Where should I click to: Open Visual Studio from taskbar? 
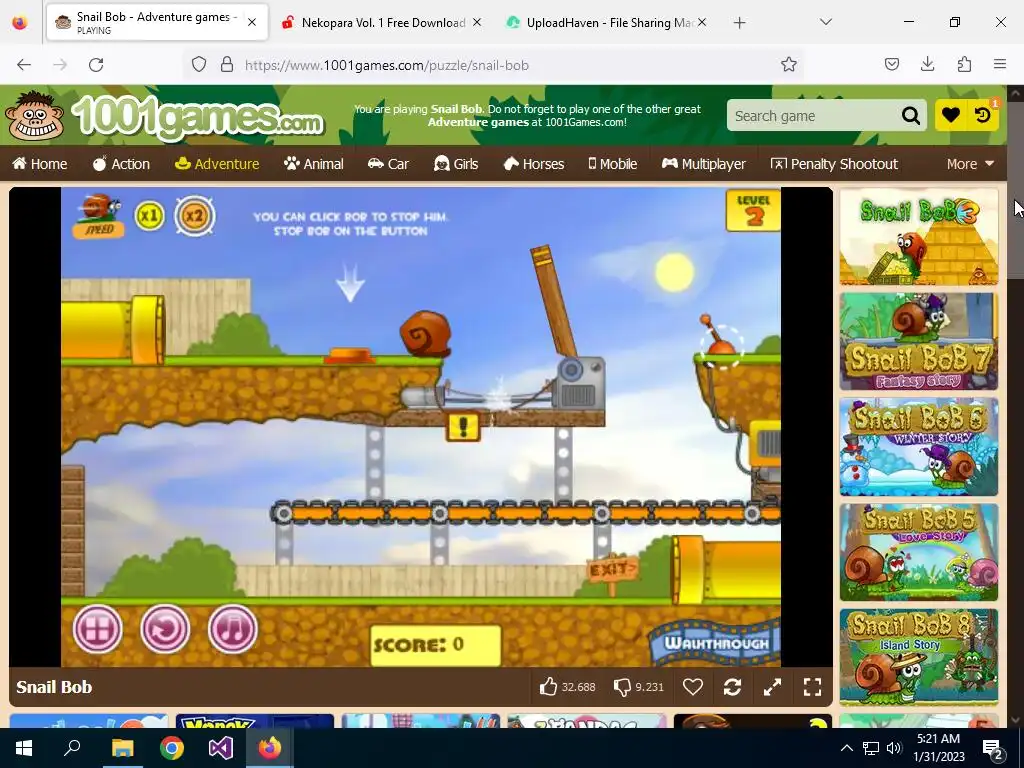[221, 748]
